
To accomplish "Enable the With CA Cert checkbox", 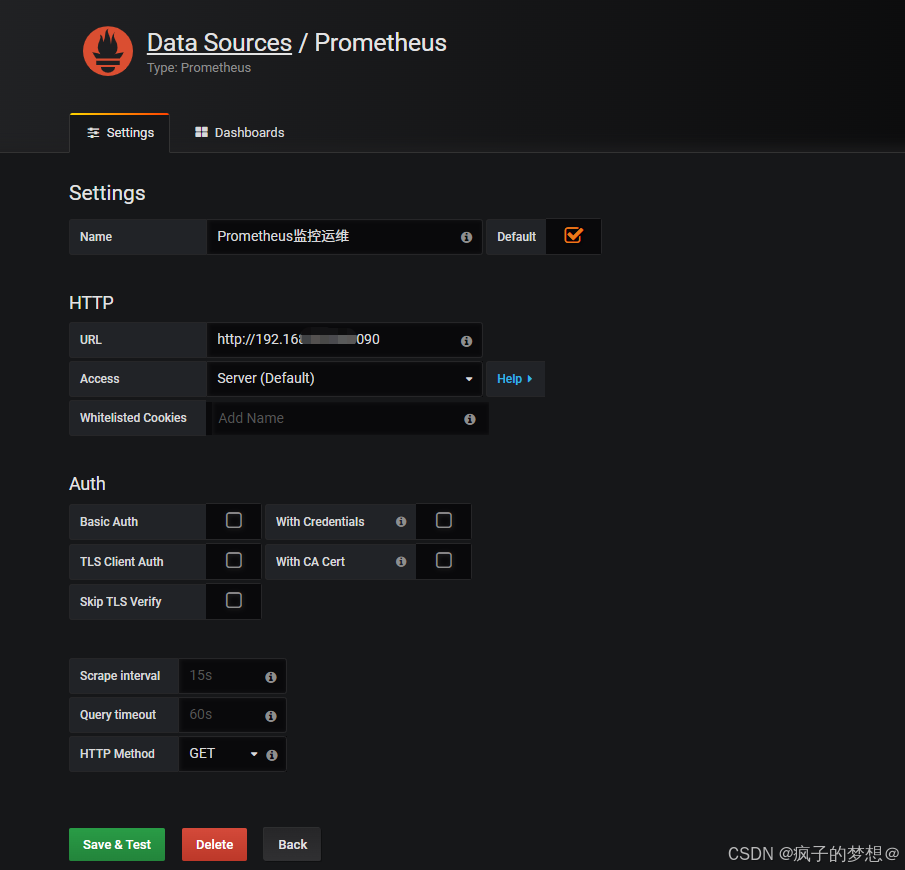I will pos(444,561).
